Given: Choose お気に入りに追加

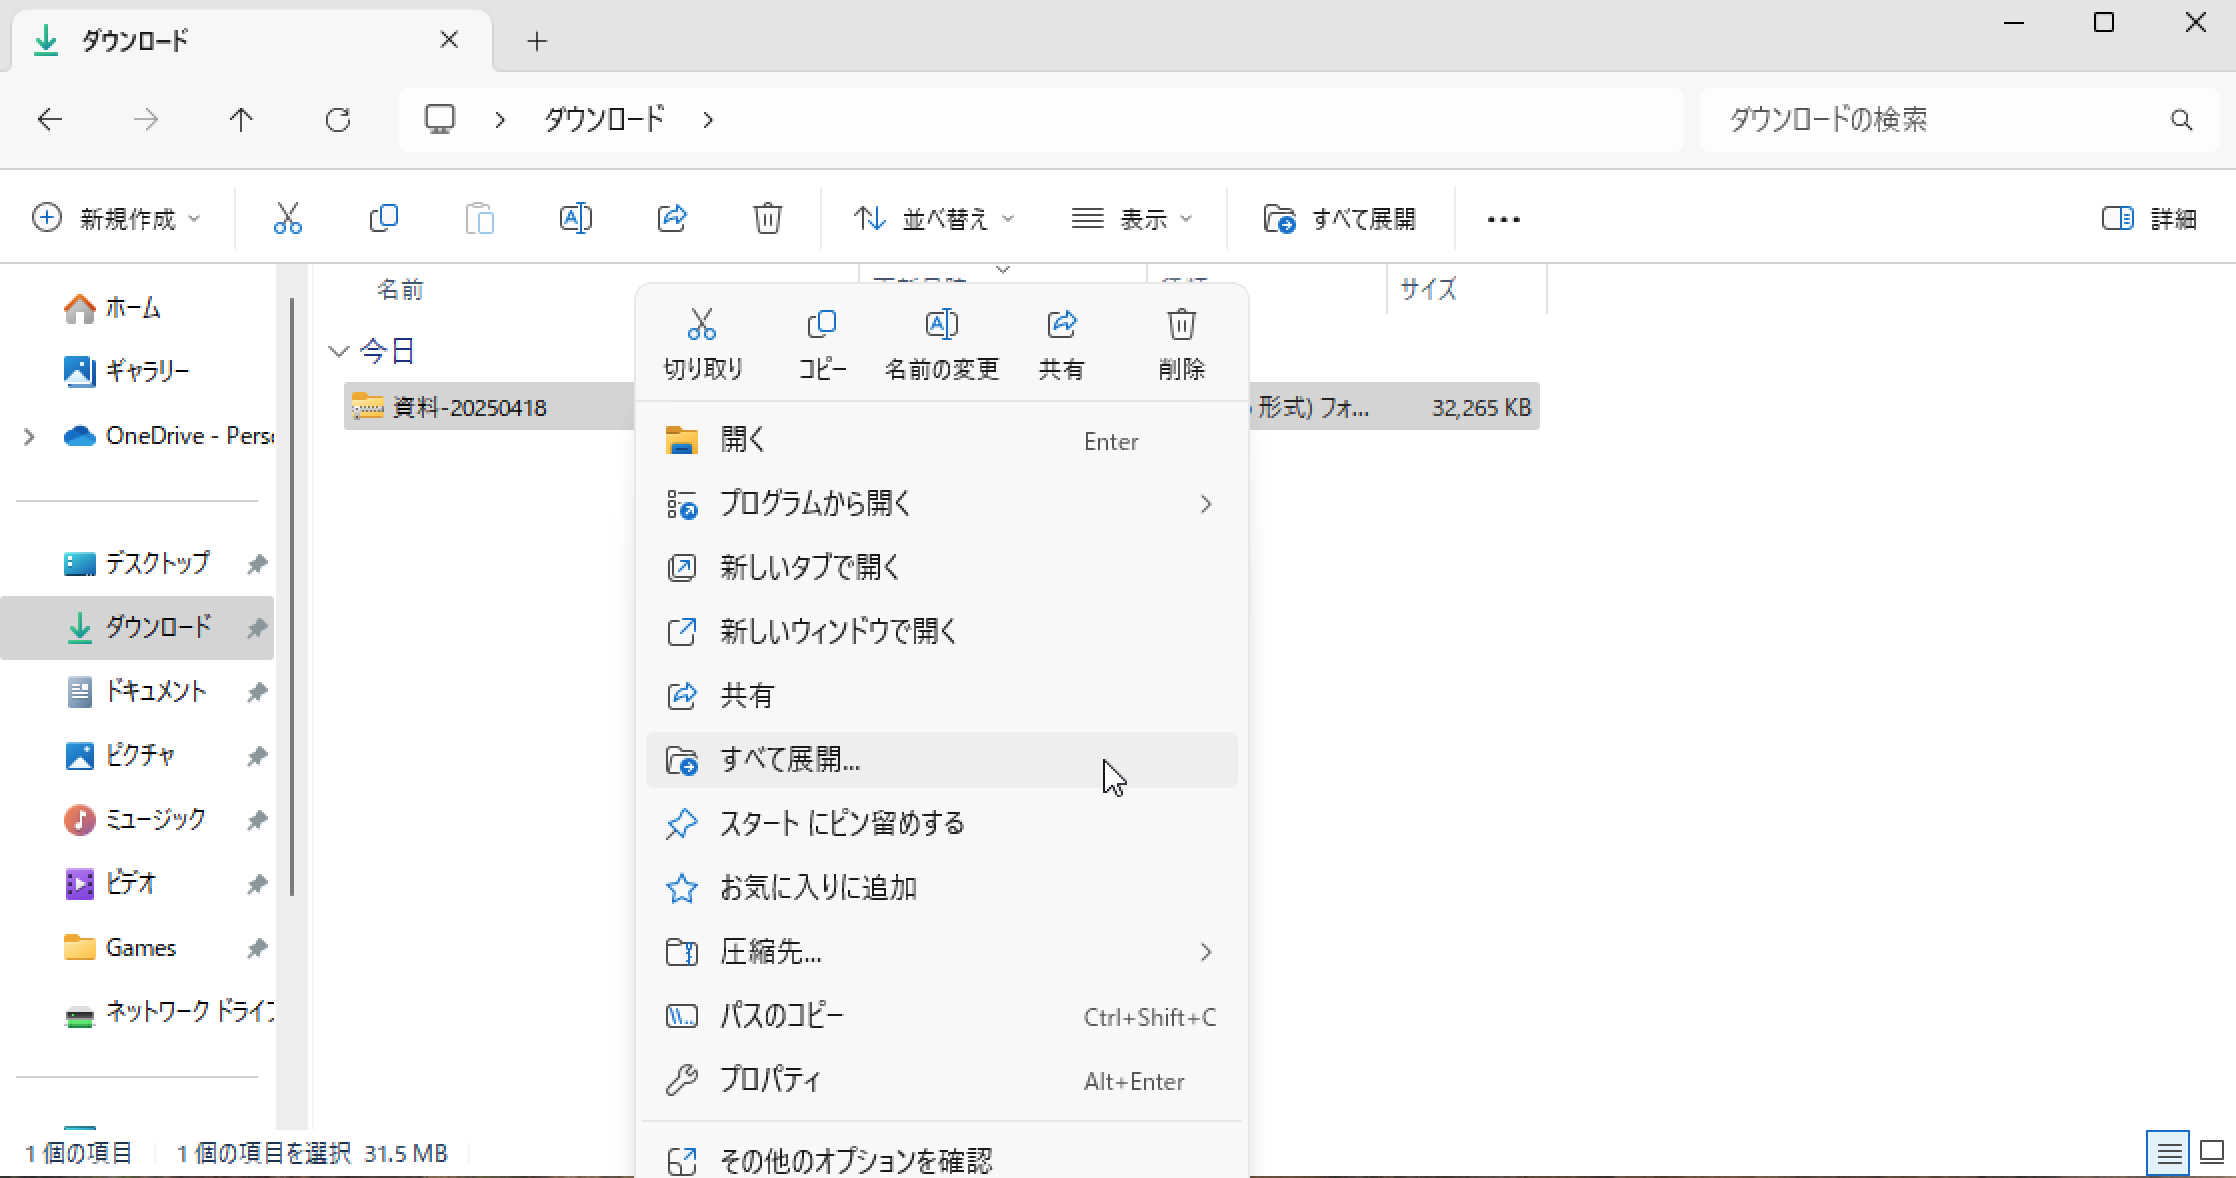Looking at the screenshot, I should click(942, 888).
